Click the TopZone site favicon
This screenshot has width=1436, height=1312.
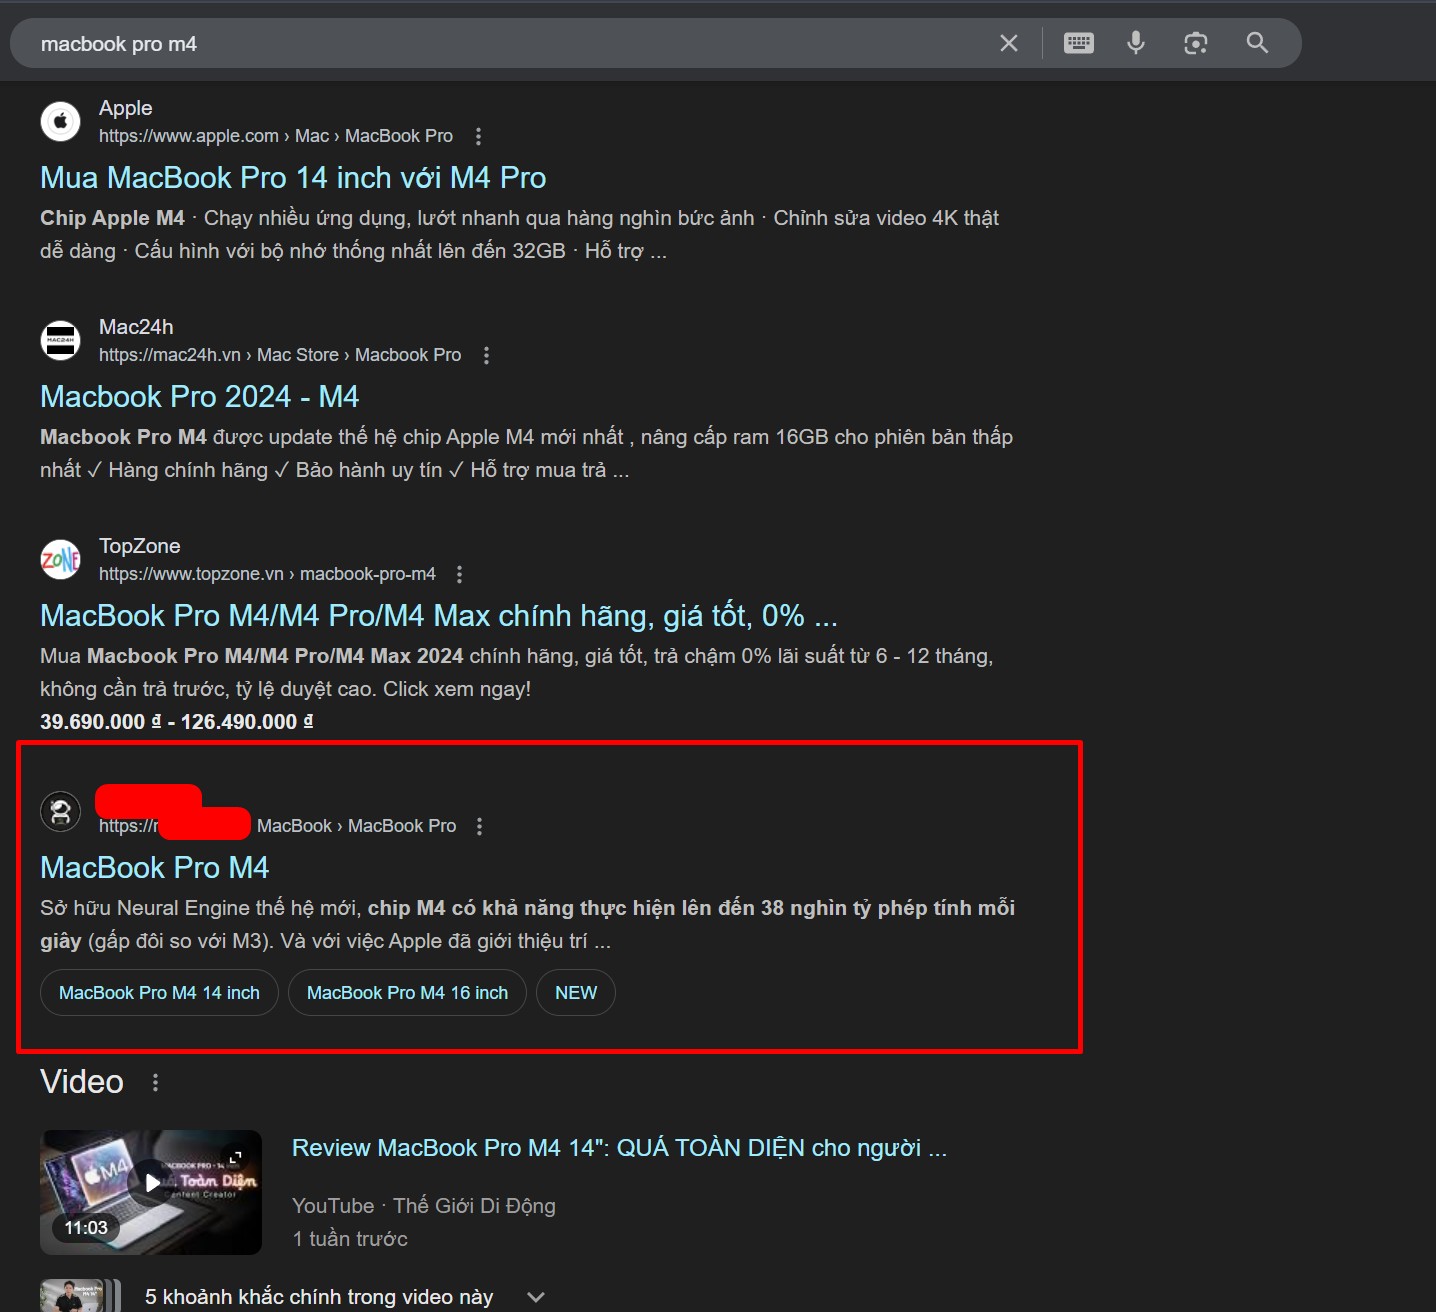(x=60, y=560)
